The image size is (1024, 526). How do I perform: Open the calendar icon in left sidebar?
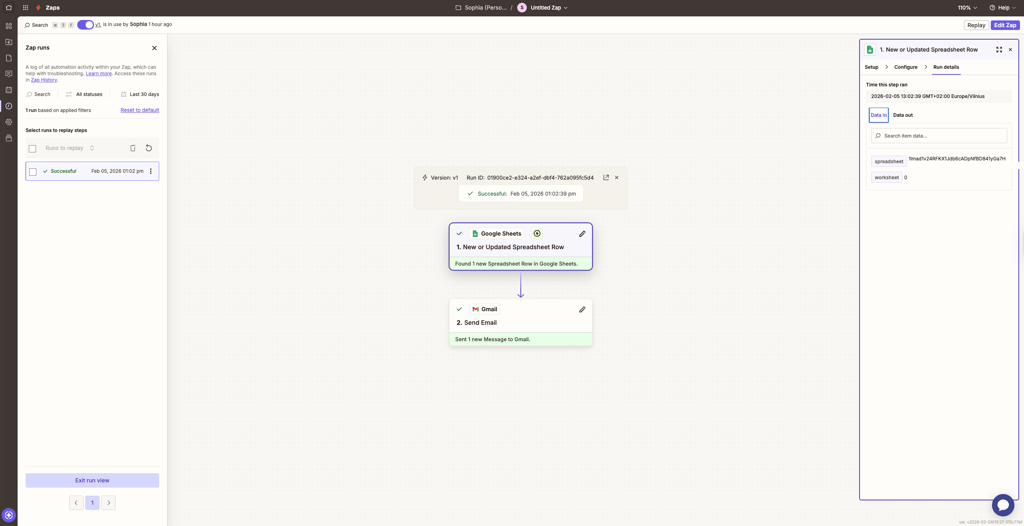(x=8, y=90)
